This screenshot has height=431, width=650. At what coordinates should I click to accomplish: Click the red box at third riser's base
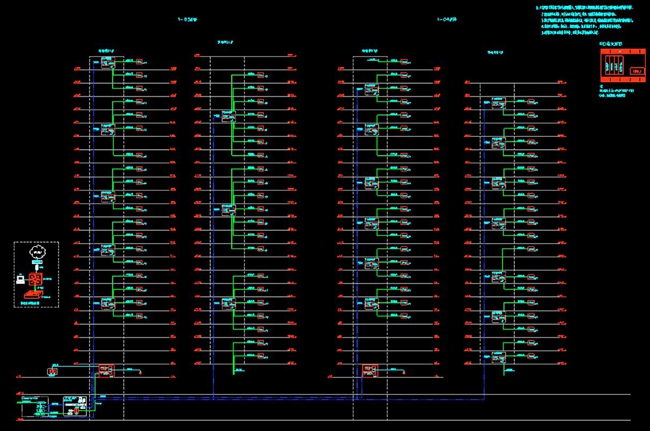point(369,370)
